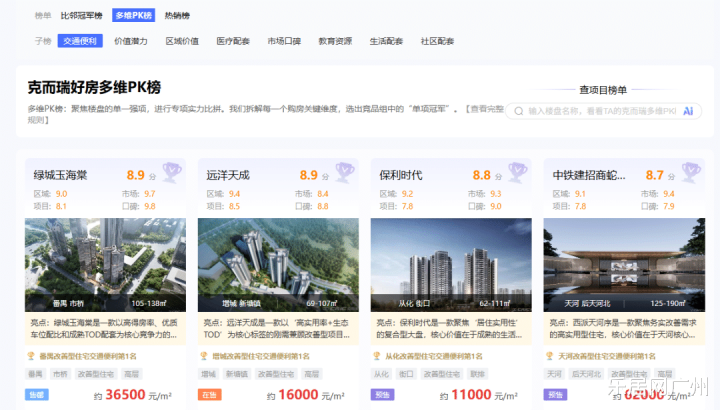Click trophy icon on 绿城玉海棠 card
720x410 pixels.
click(x=171, y=174)
